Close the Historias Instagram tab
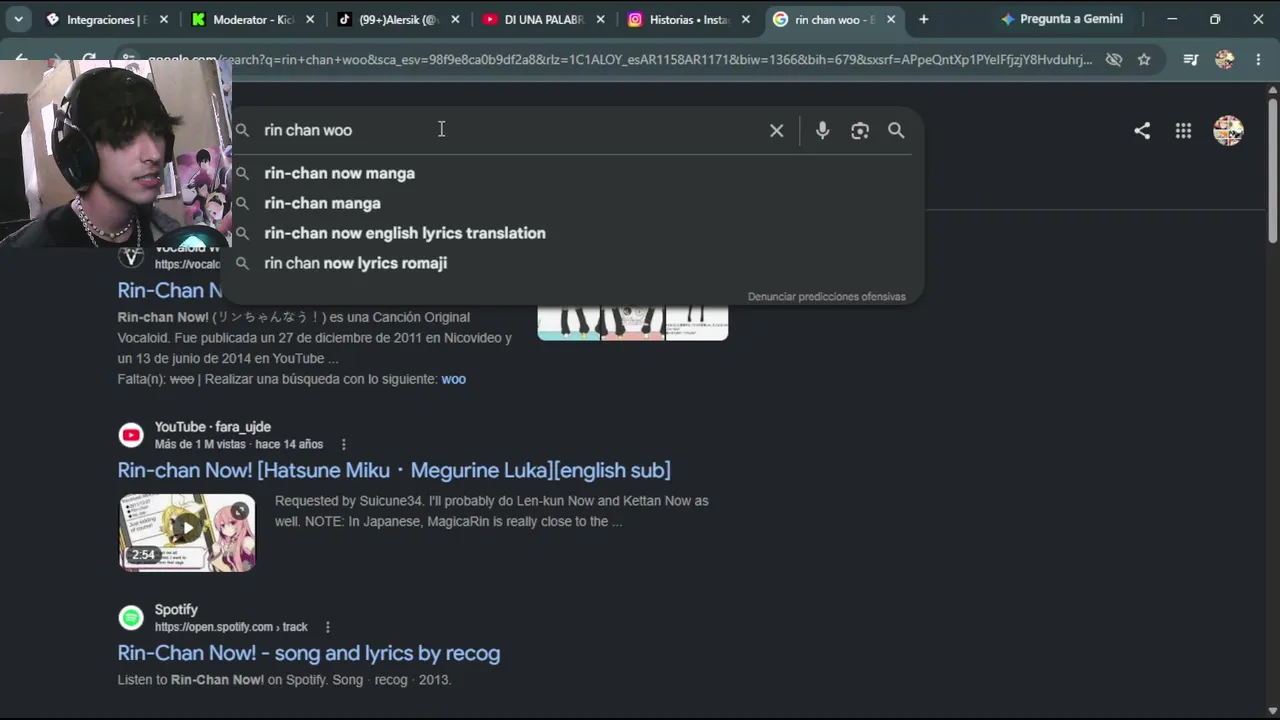Screen dimensions: 1280x720 [x=746, y=19]
